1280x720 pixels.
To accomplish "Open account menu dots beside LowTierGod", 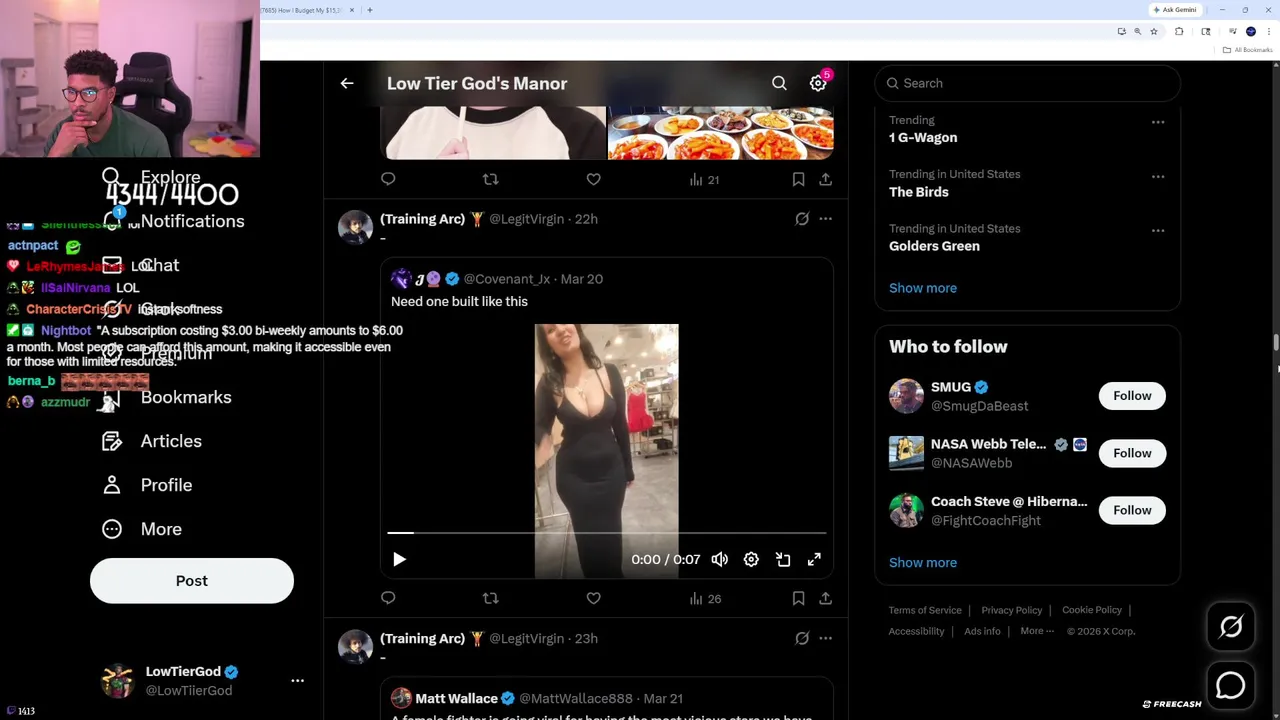I will (x=297, y=681).
